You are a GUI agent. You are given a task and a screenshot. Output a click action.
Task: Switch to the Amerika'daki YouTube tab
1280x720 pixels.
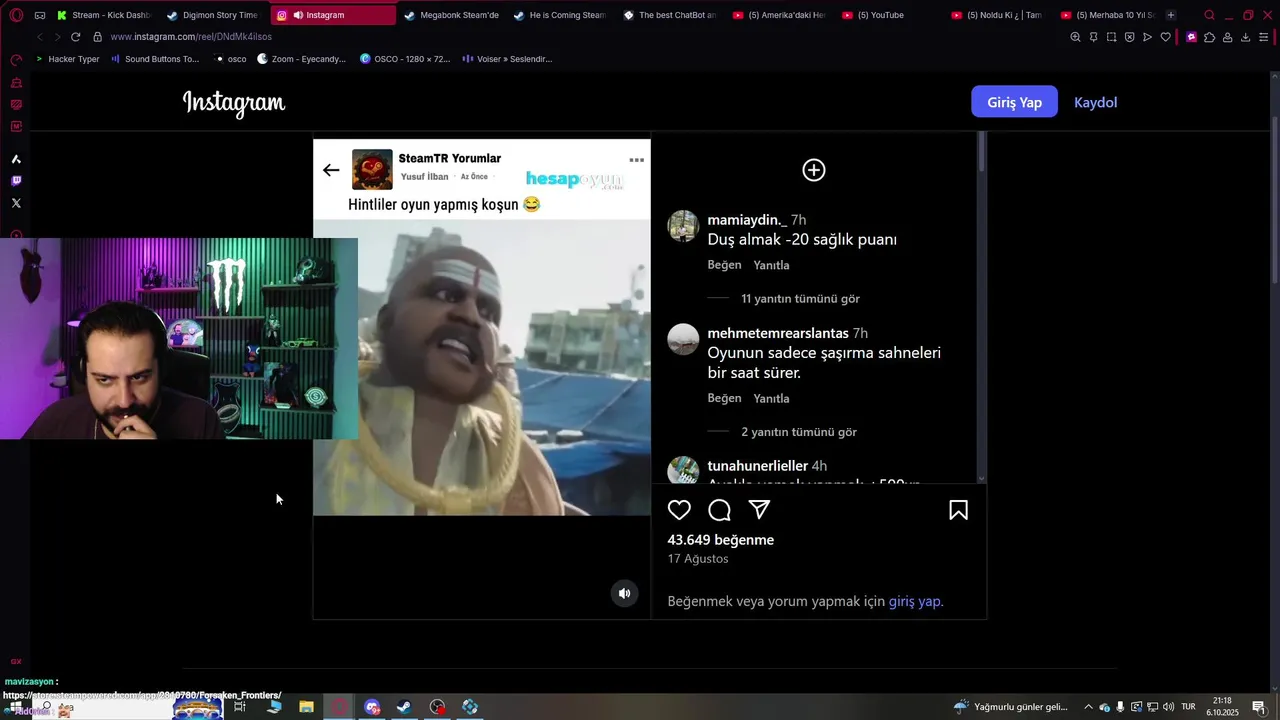click(x=778, y=15)
